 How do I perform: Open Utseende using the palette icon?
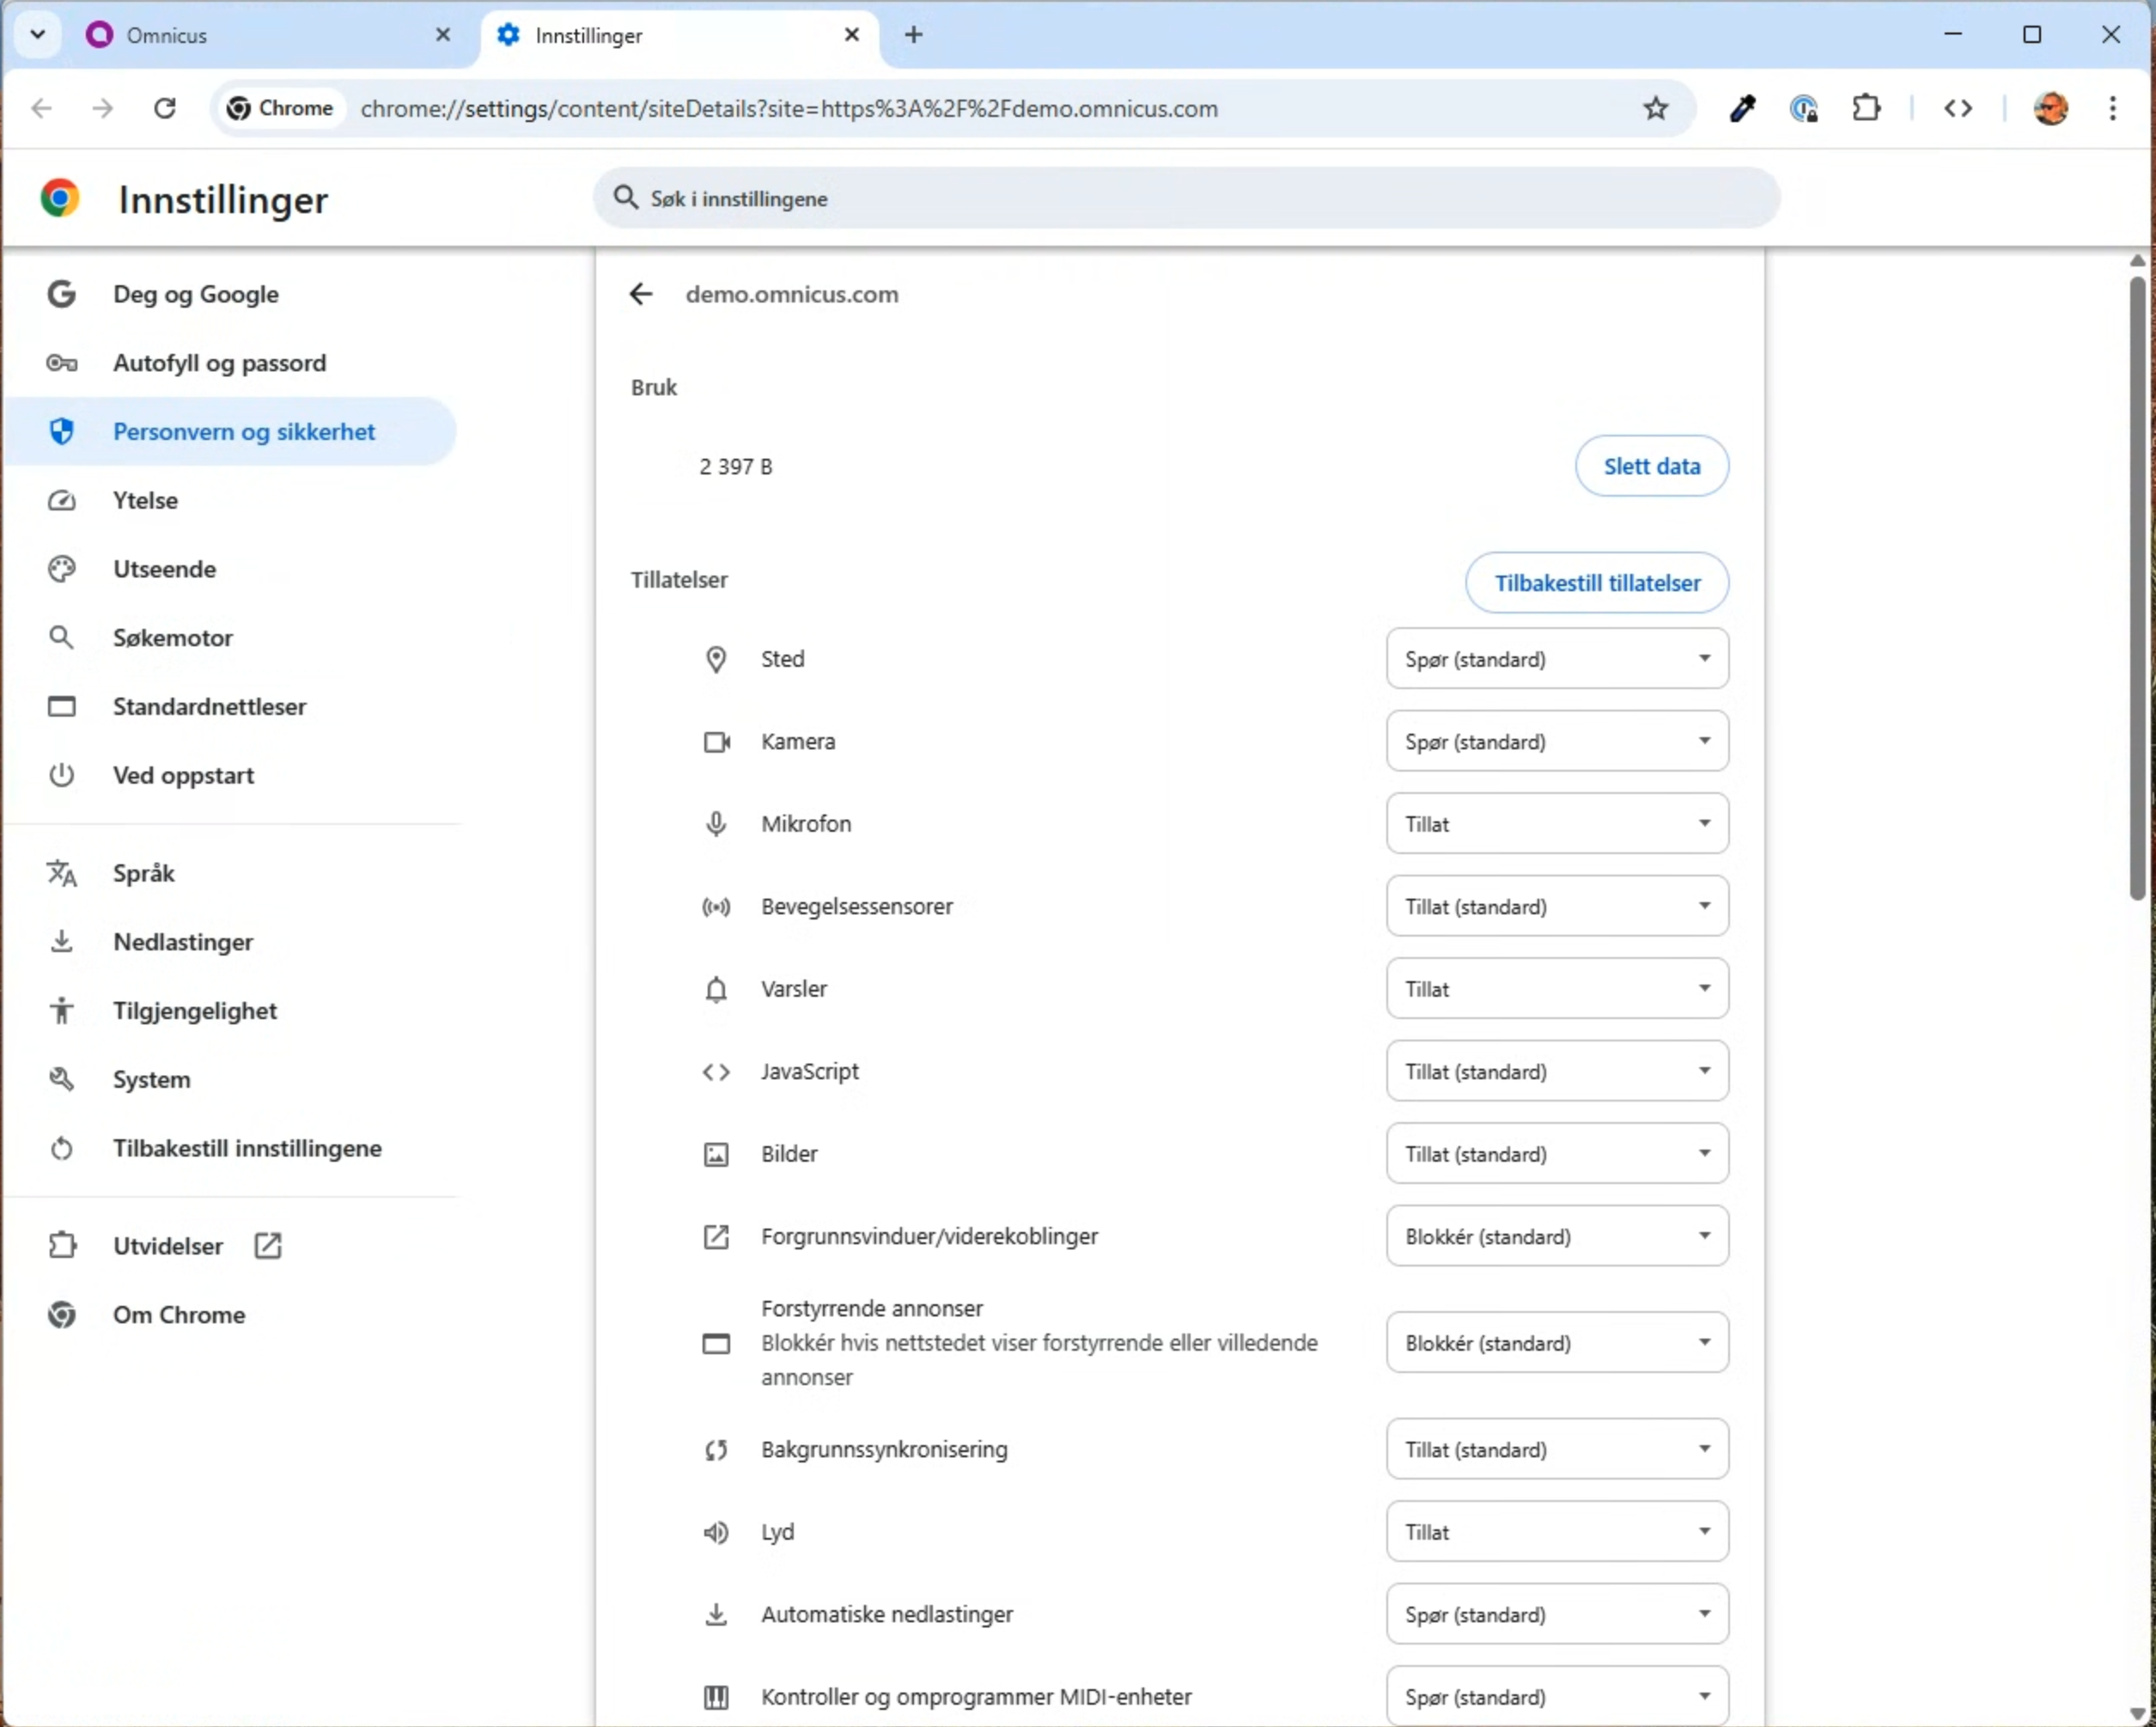pyautogui.click(x=62, y=569)
